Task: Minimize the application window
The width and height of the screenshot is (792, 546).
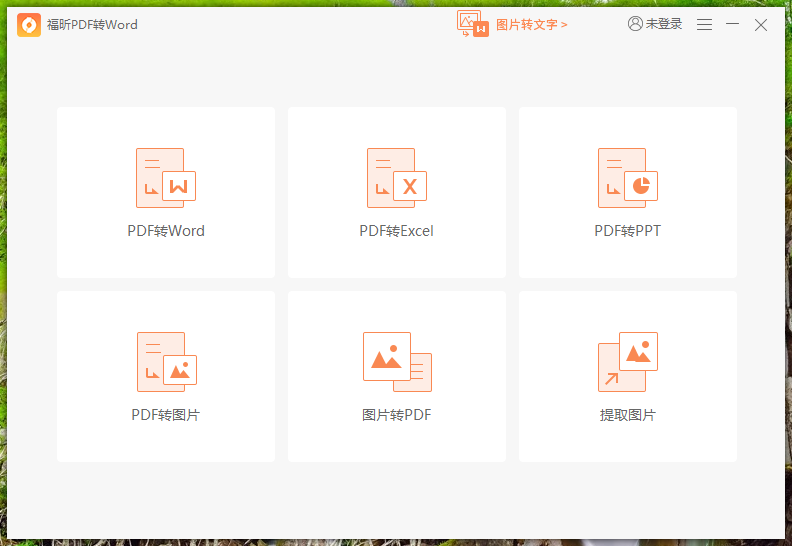Action: (733, 24)
